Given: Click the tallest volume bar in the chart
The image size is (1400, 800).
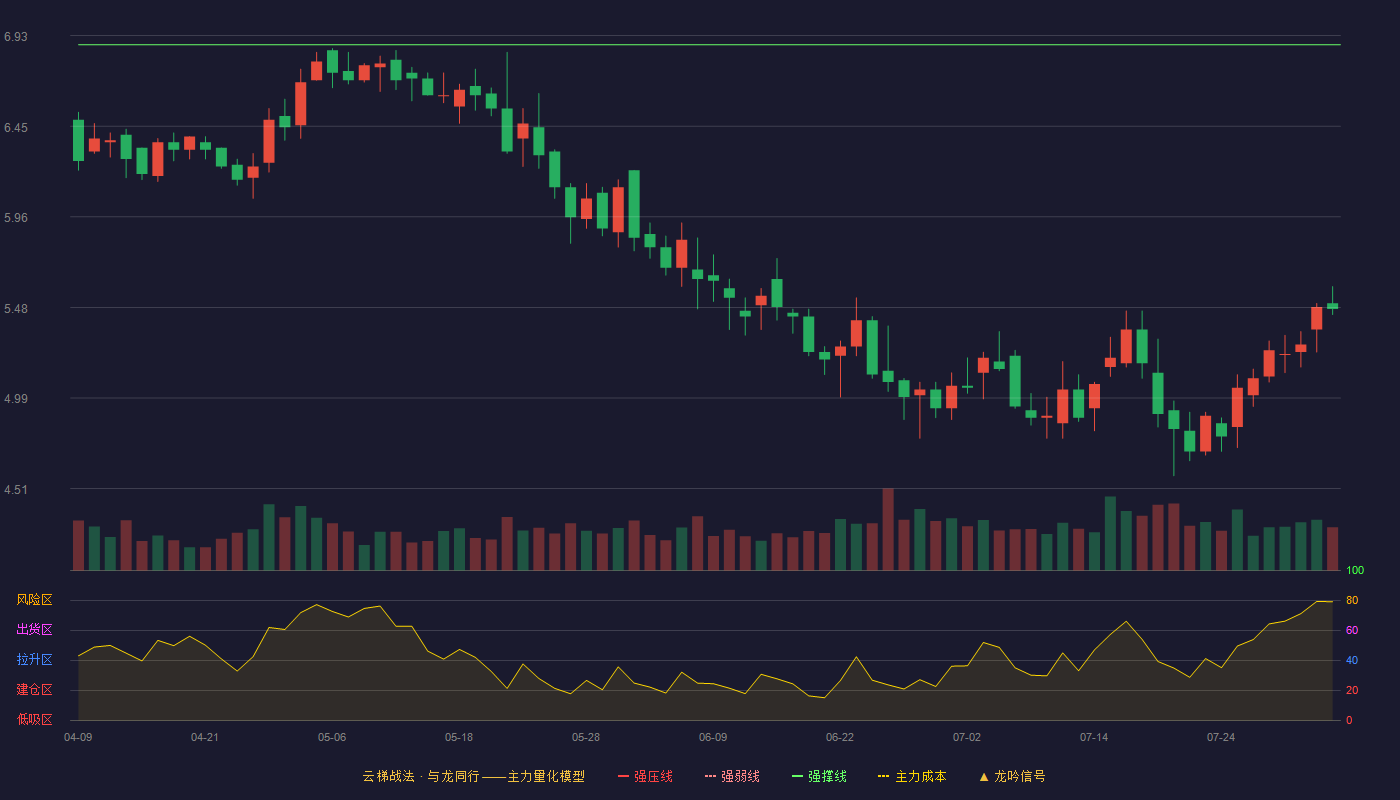Looking at the screenshot, I should click(x=888, y=529).
